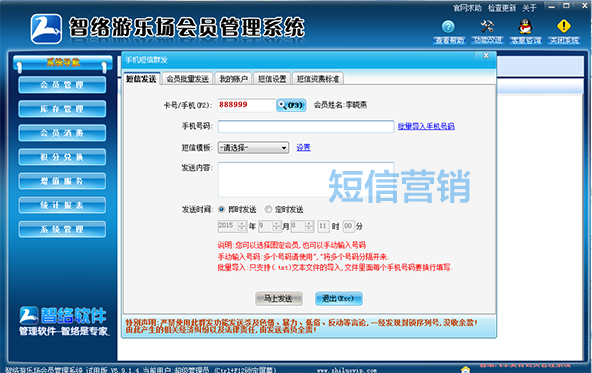Click the 设置 link next to template
This screenshot has width=592, height=373.
(x=303, y=148)
